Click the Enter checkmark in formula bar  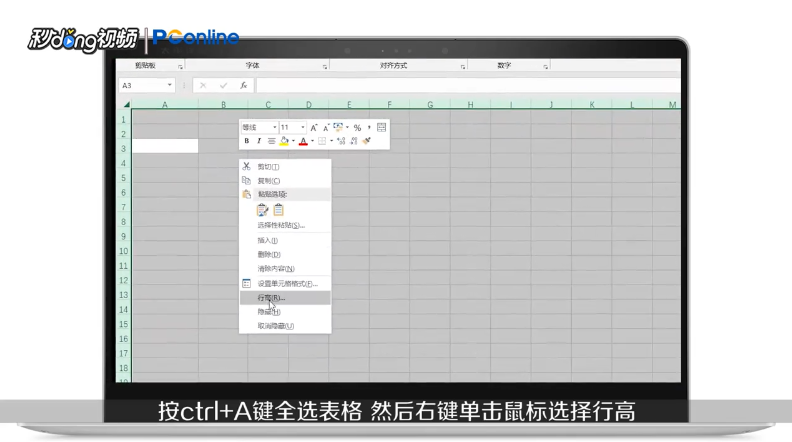223,85
